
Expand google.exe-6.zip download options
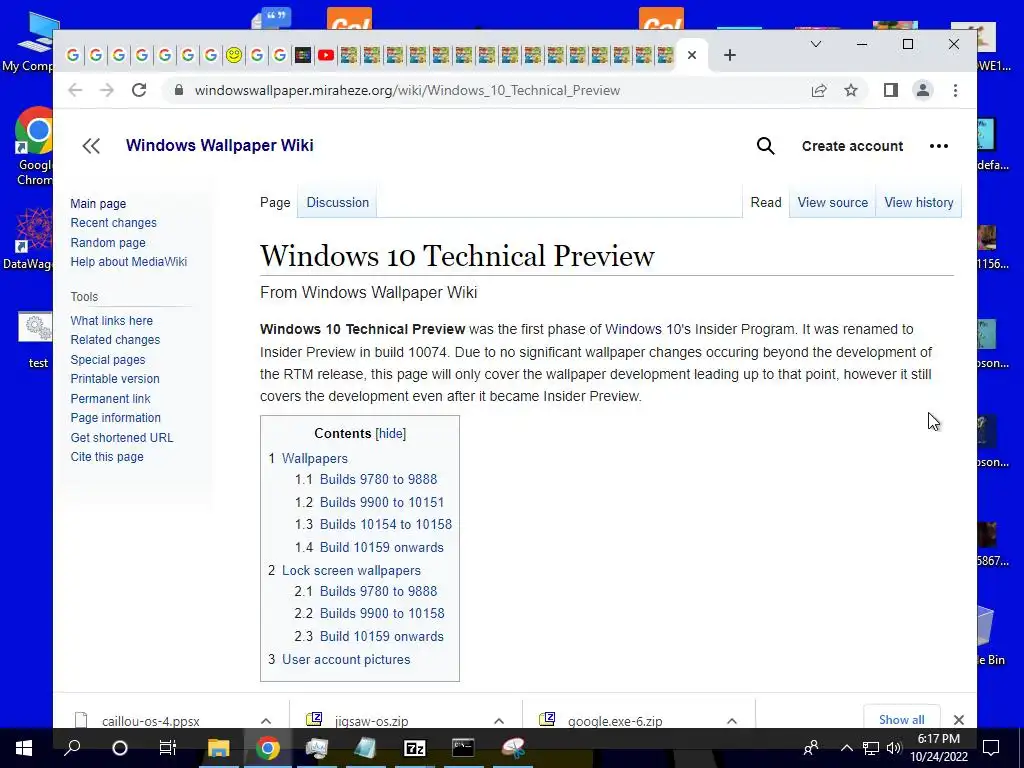tap(731, 721)
